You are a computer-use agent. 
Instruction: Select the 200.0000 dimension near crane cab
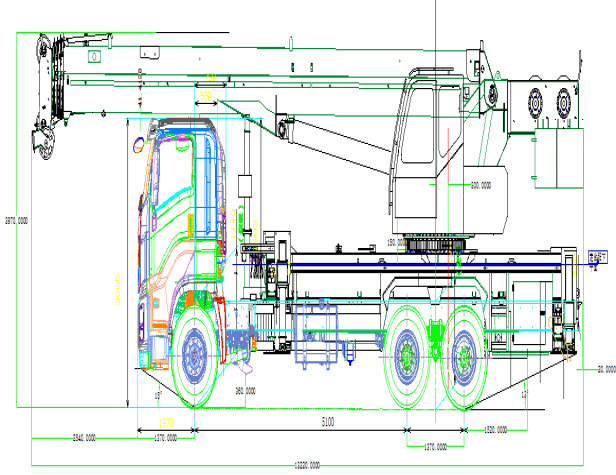(481, 185)
